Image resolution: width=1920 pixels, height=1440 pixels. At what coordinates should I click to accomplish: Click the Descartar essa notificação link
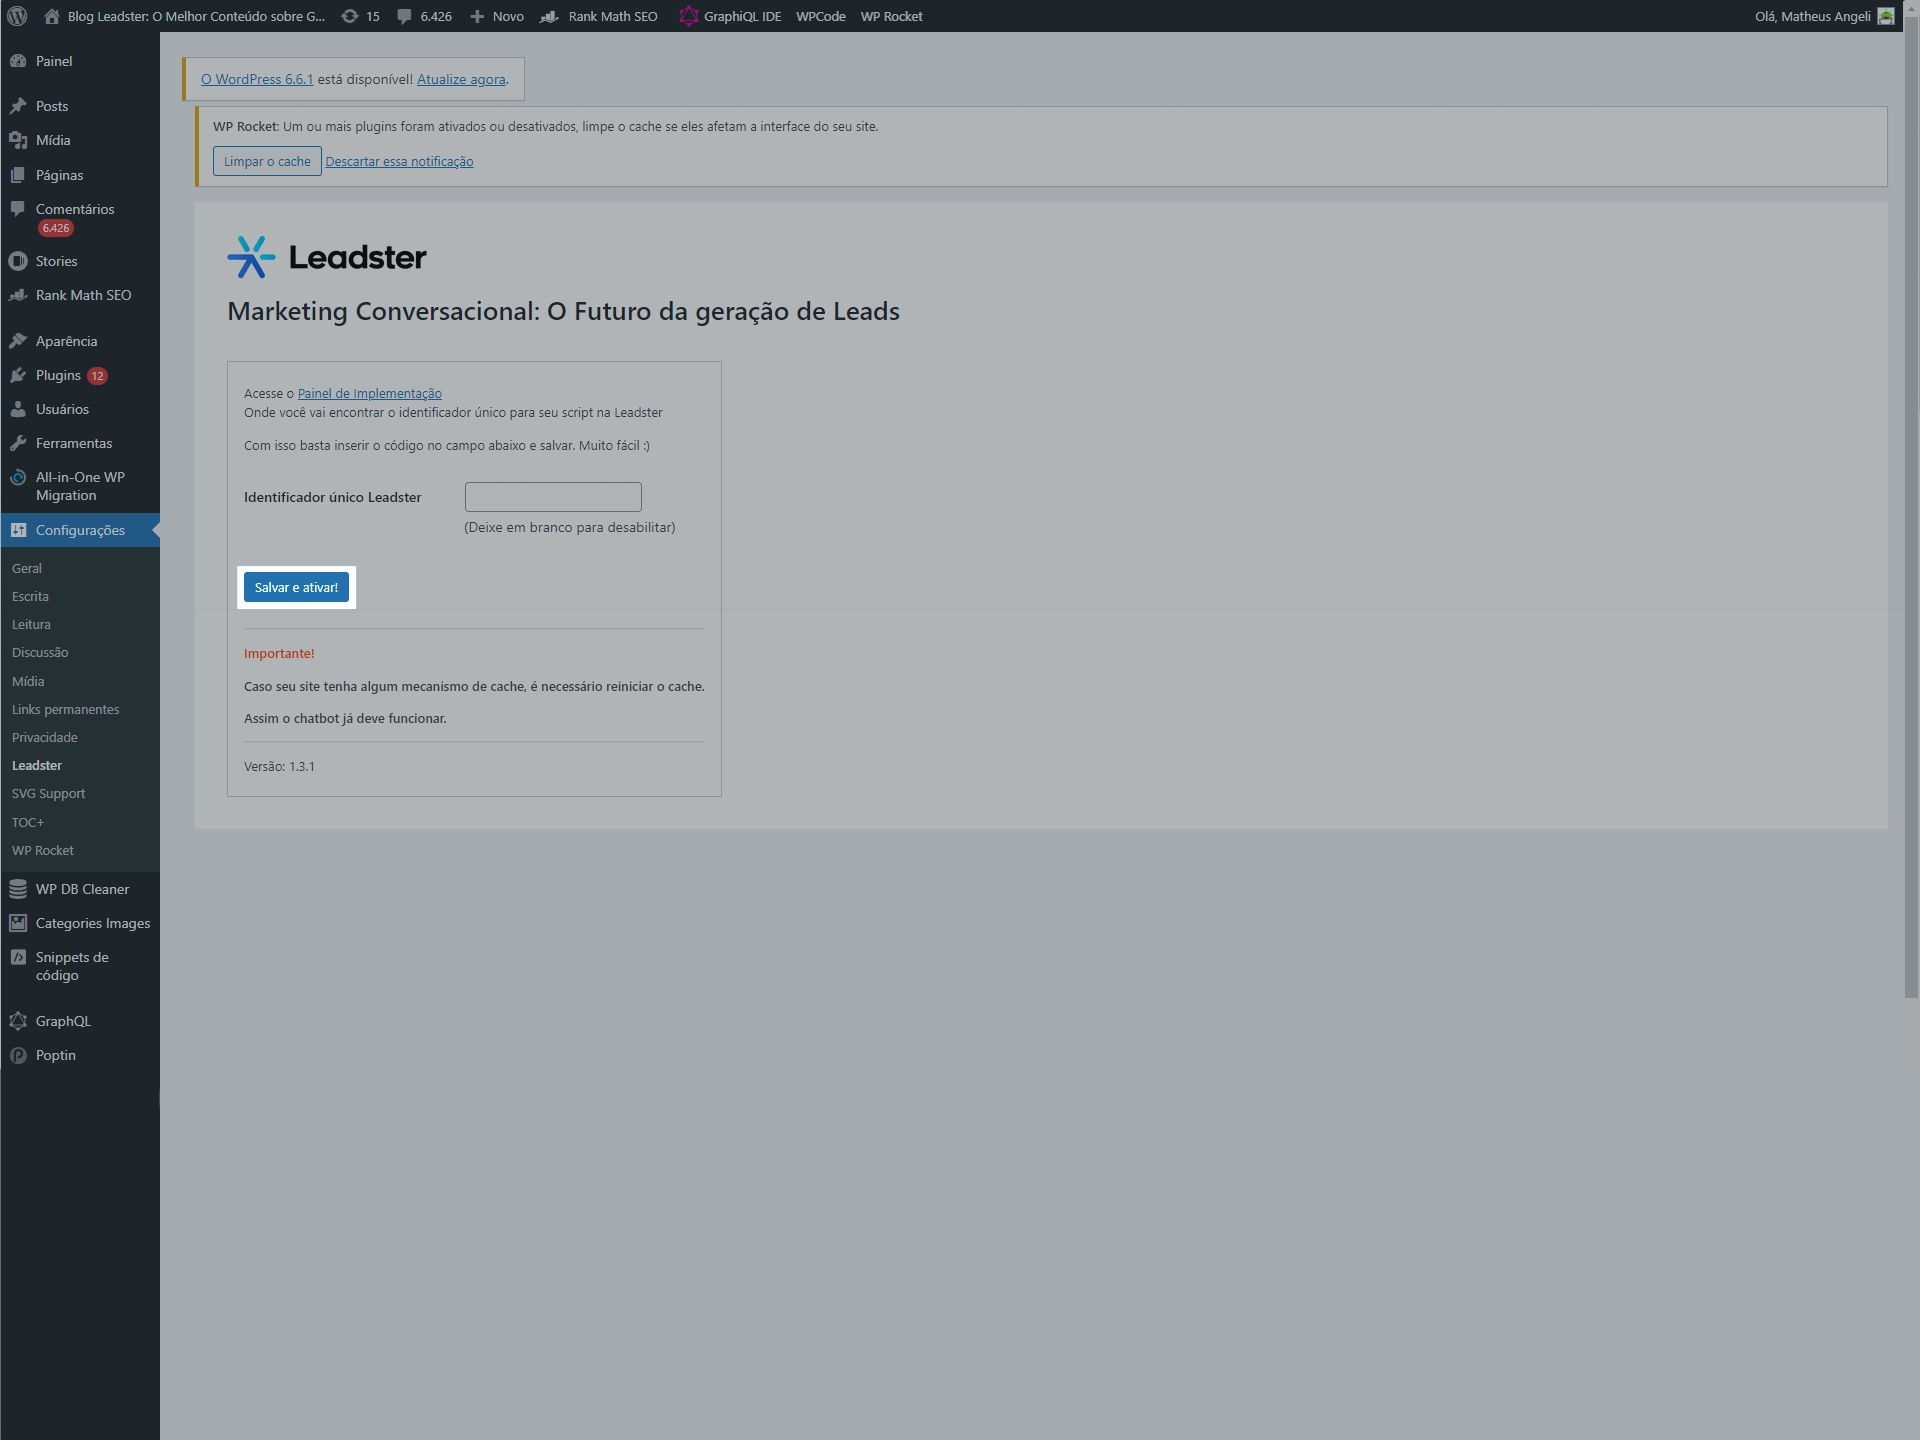click(399, 161)
